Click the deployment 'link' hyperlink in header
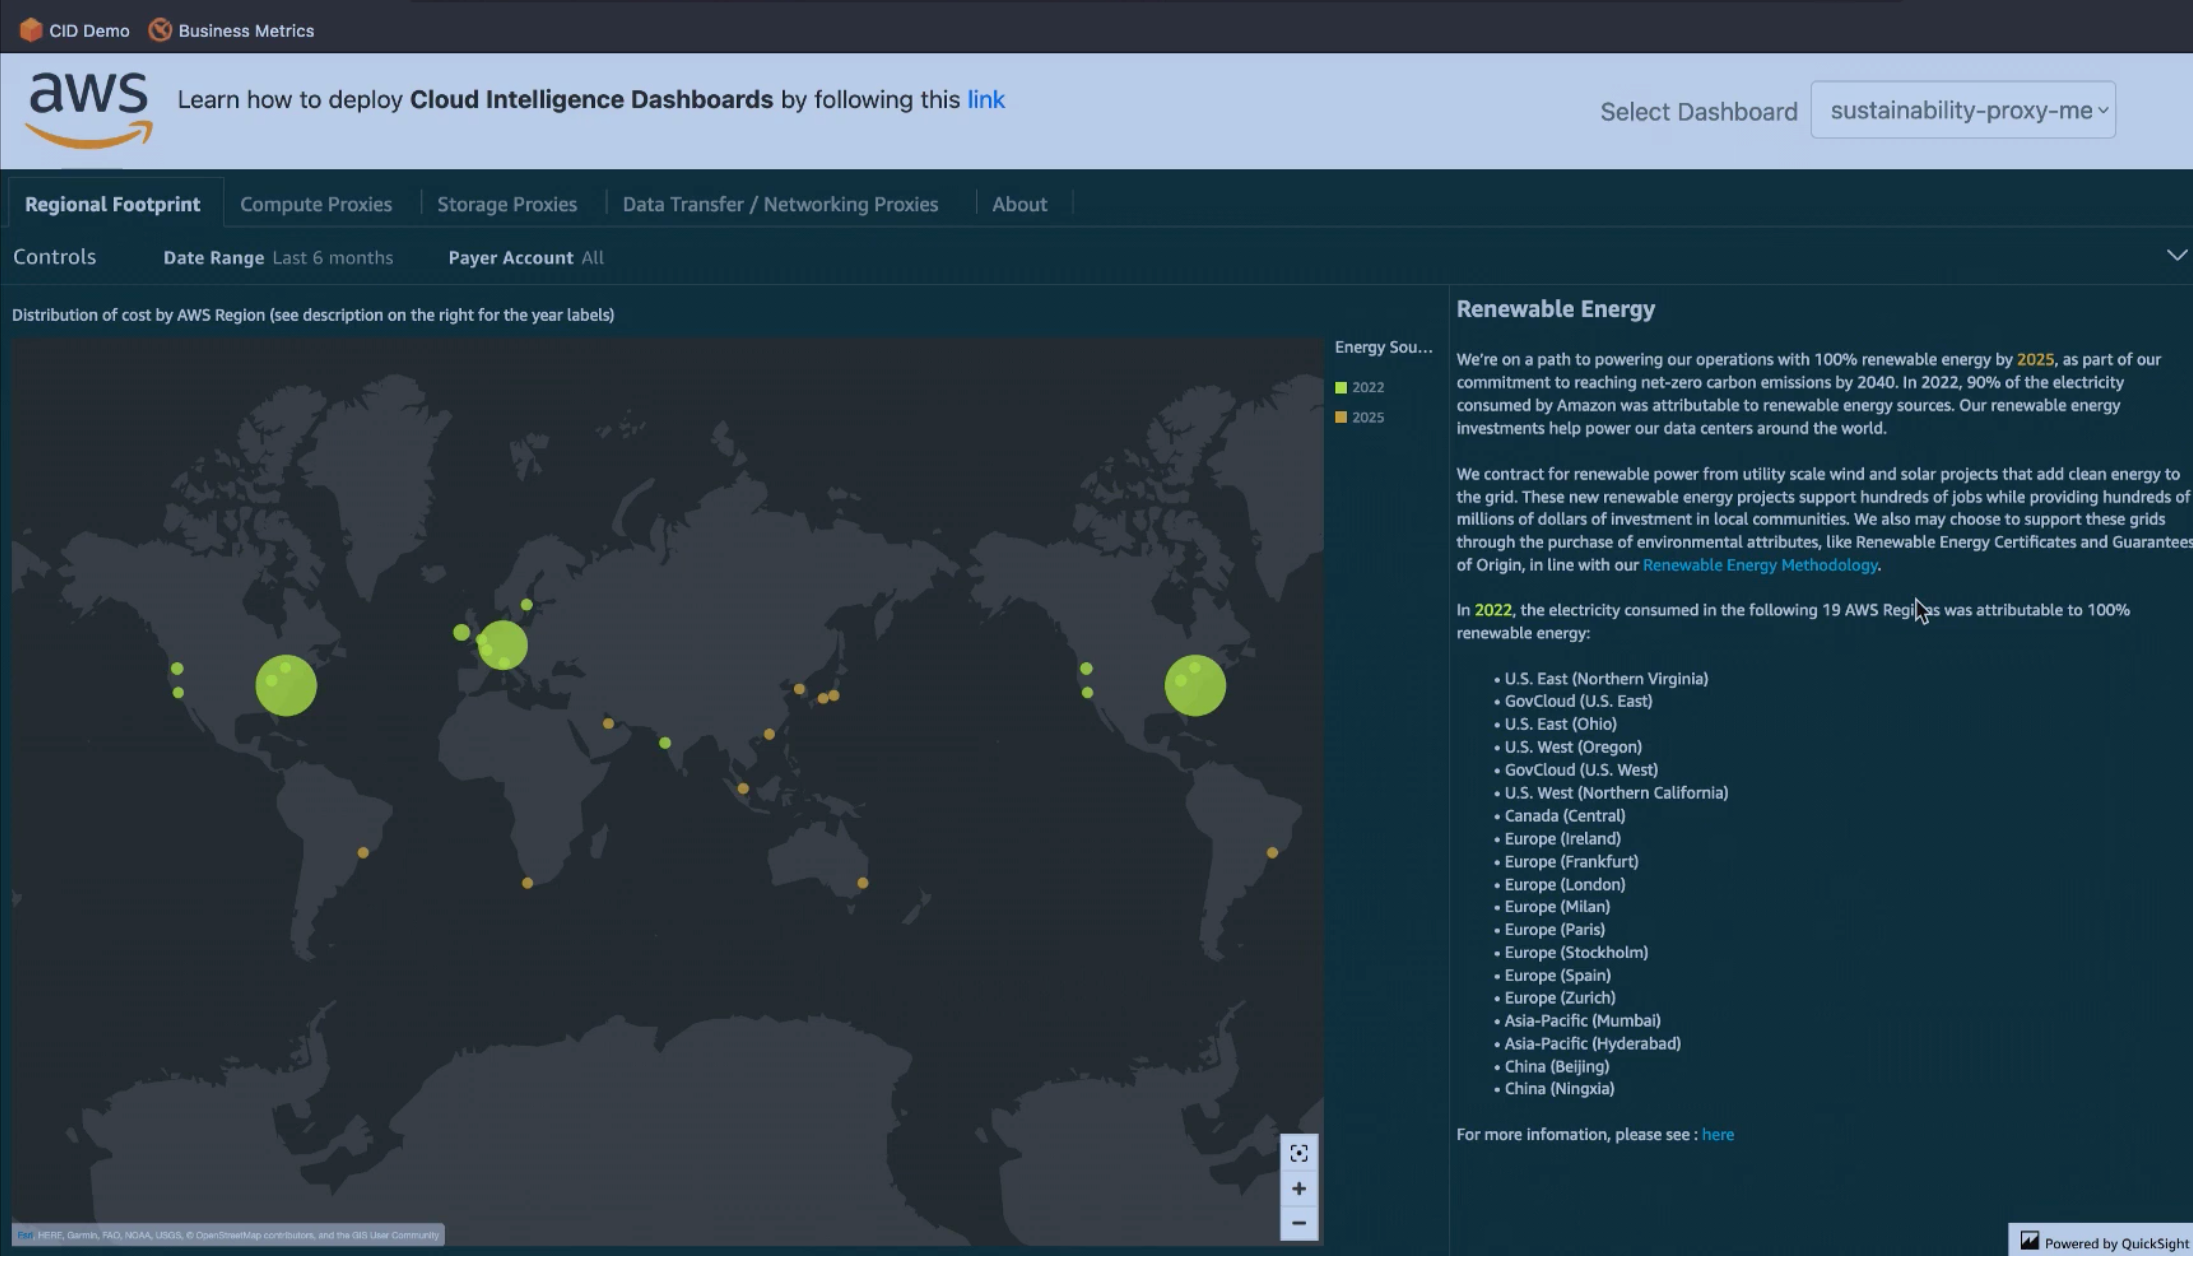The width and height of the screenshot is (2193, 1265). (x=985, y=100)
